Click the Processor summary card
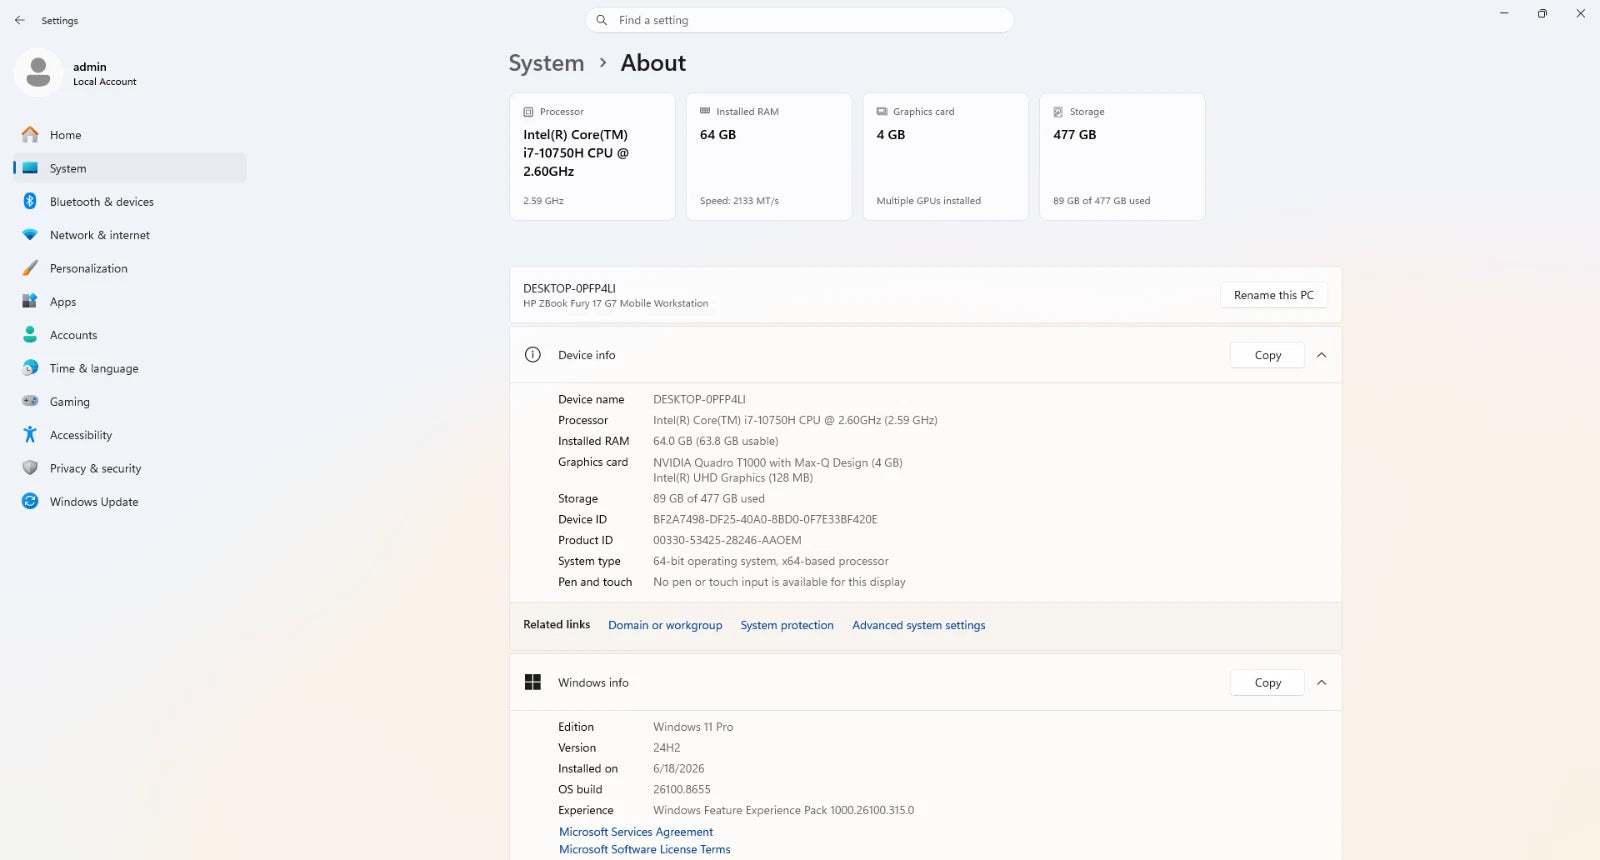Screen dimensions: 1600x860 (592, 156)
